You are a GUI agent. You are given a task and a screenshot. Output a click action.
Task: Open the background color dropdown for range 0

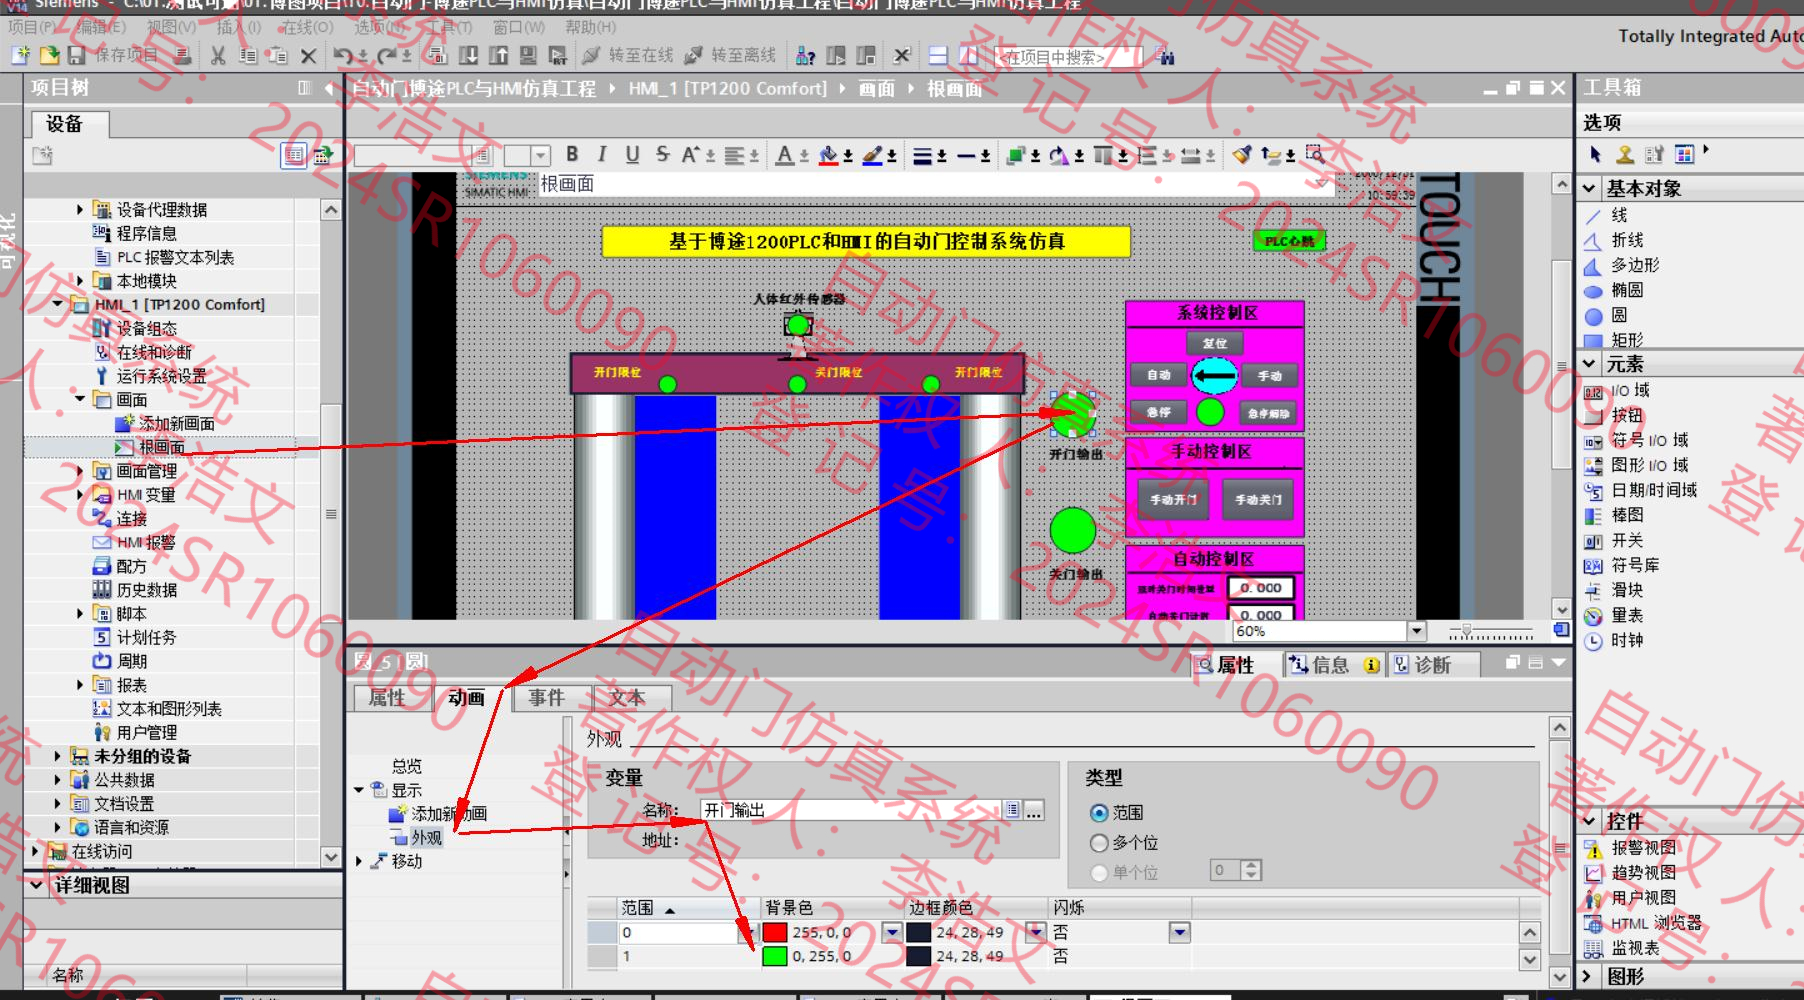(x=892, y=932)
